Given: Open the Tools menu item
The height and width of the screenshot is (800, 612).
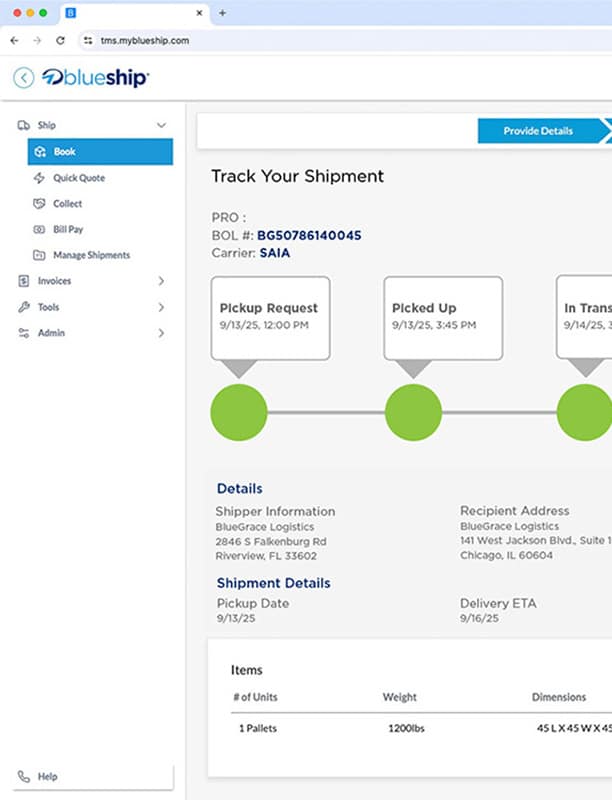Looking at the screenshot, I should click(x=48, y=307).
